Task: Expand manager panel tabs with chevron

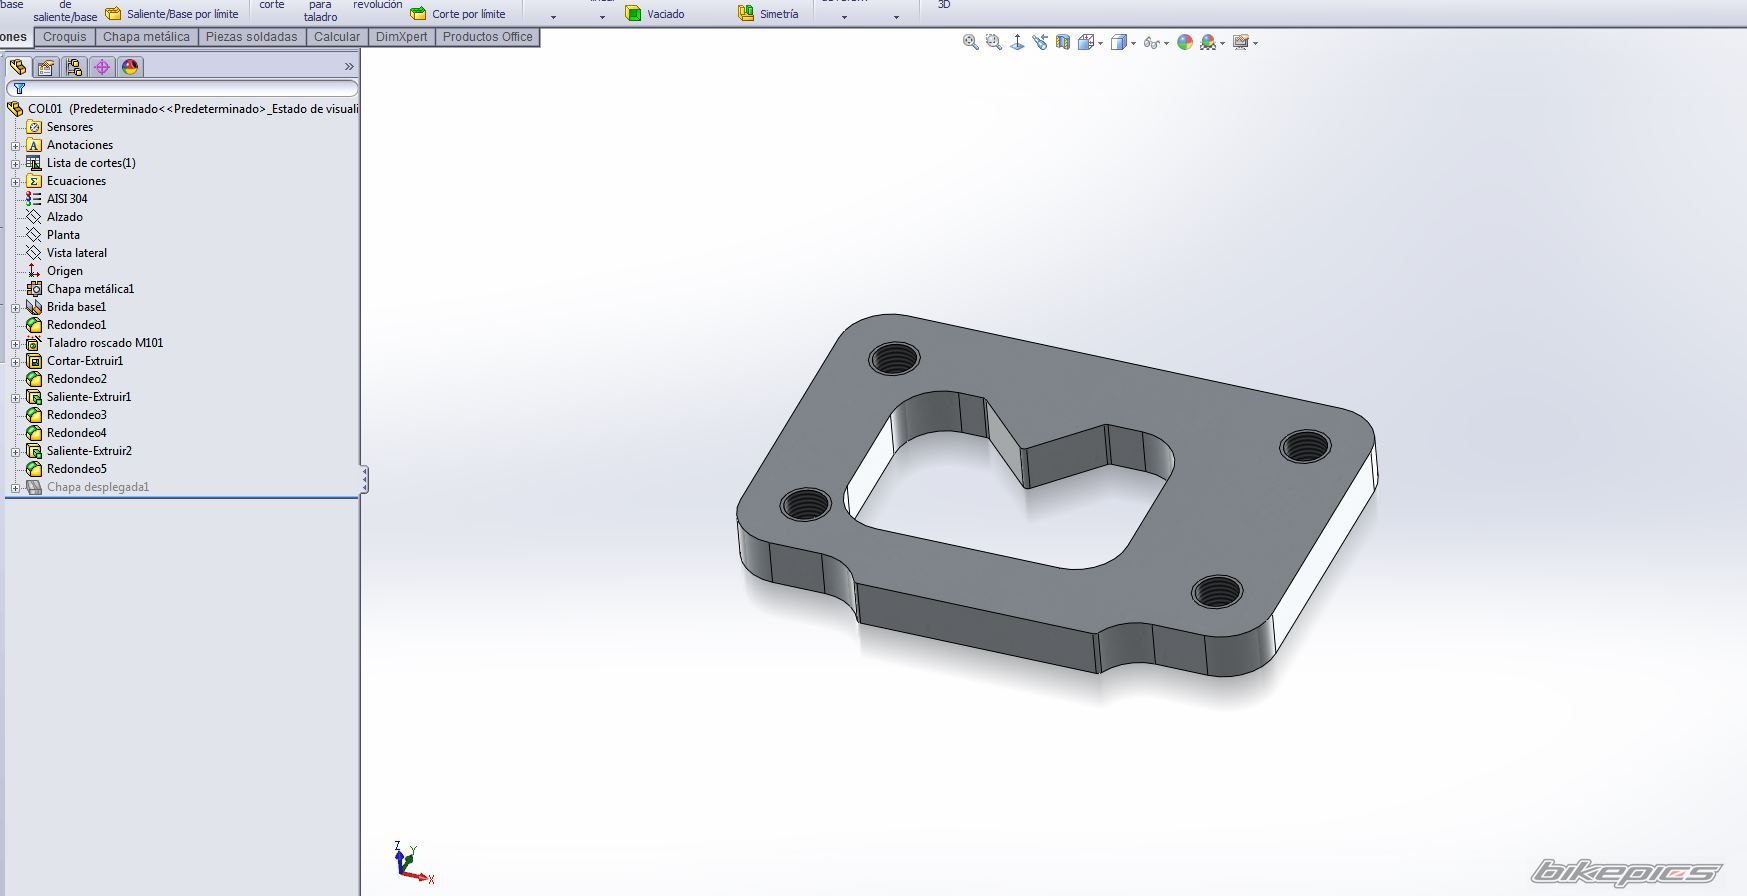Action: [x=349, y=67]
